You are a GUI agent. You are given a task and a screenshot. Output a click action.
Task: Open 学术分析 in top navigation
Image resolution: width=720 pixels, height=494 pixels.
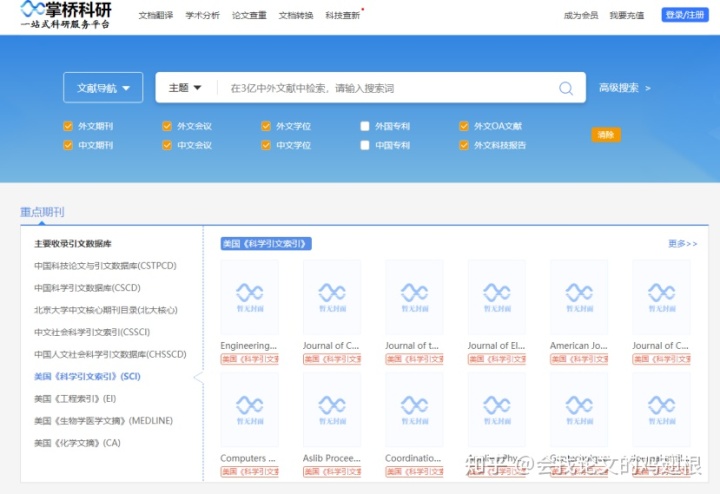(x=202, y=15)
